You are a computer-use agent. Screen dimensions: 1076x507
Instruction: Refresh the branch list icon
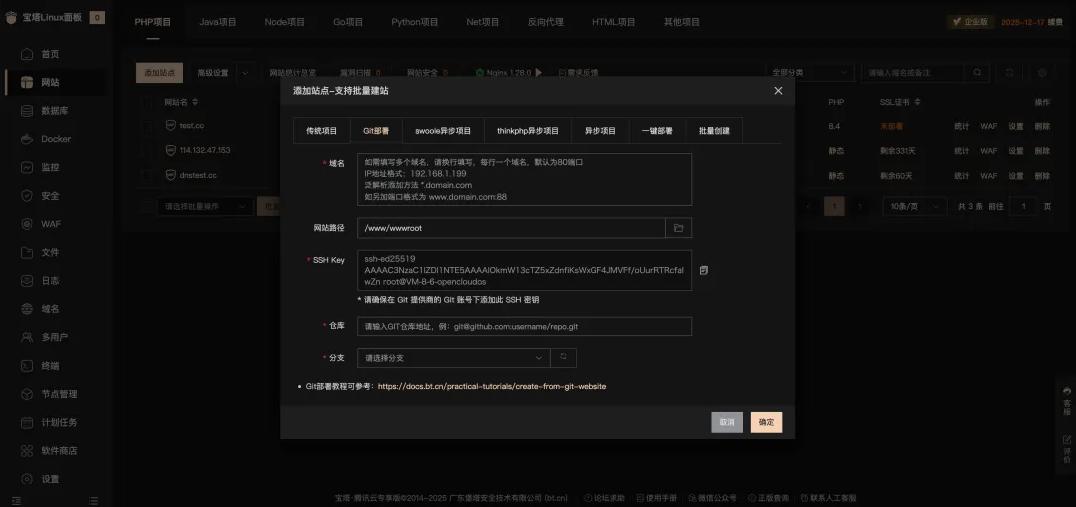click(x=563, y=357)
